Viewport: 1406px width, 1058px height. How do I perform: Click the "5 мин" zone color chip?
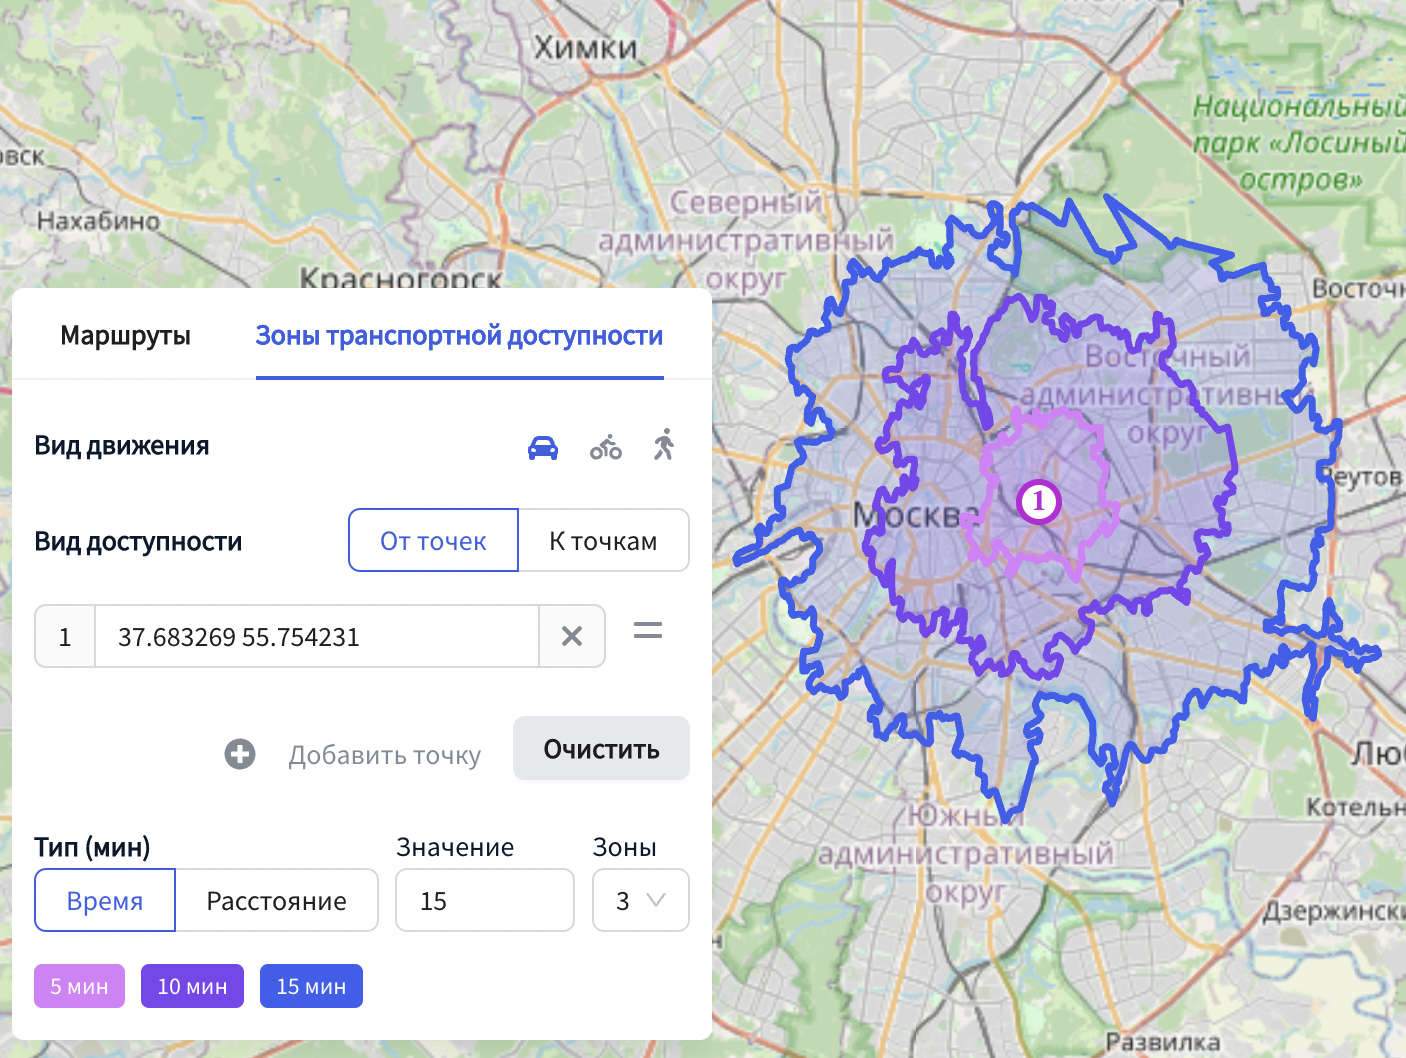[x=79, y=987]
